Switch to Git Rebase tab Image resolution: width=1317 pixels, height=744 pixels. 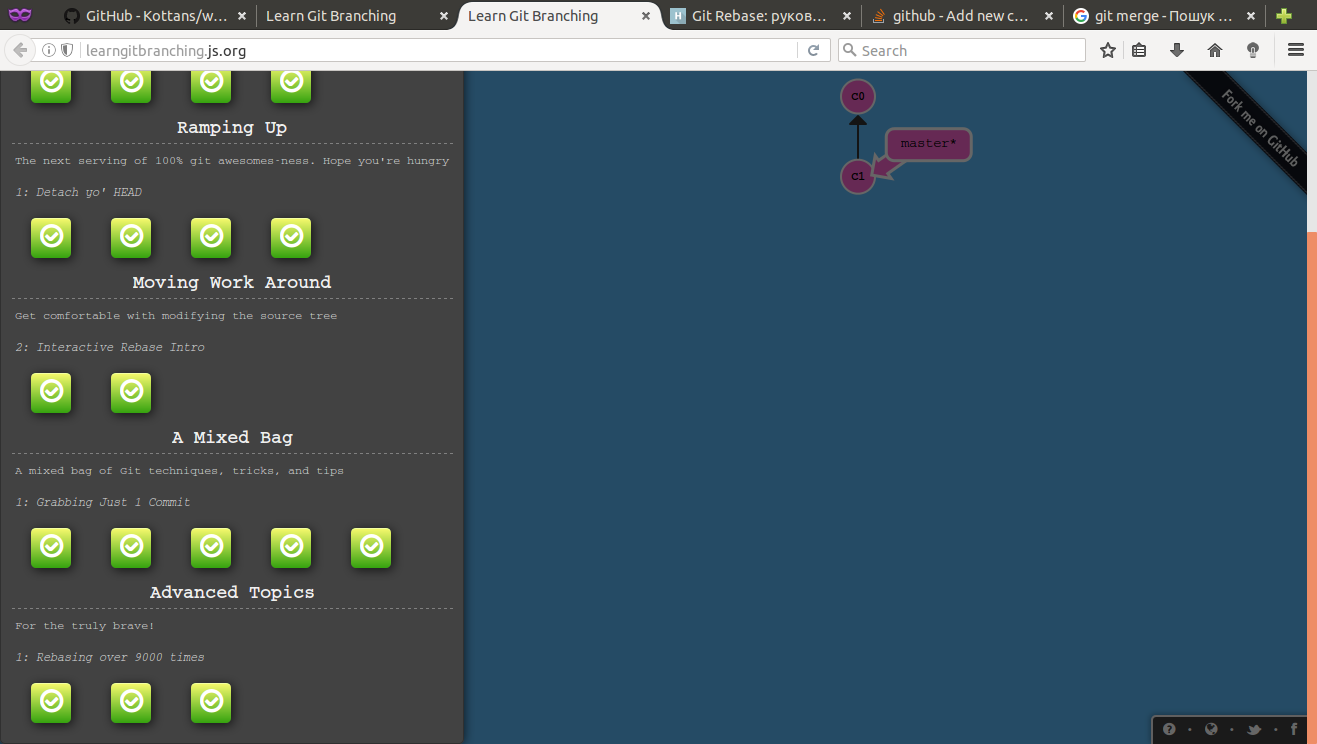760,16
